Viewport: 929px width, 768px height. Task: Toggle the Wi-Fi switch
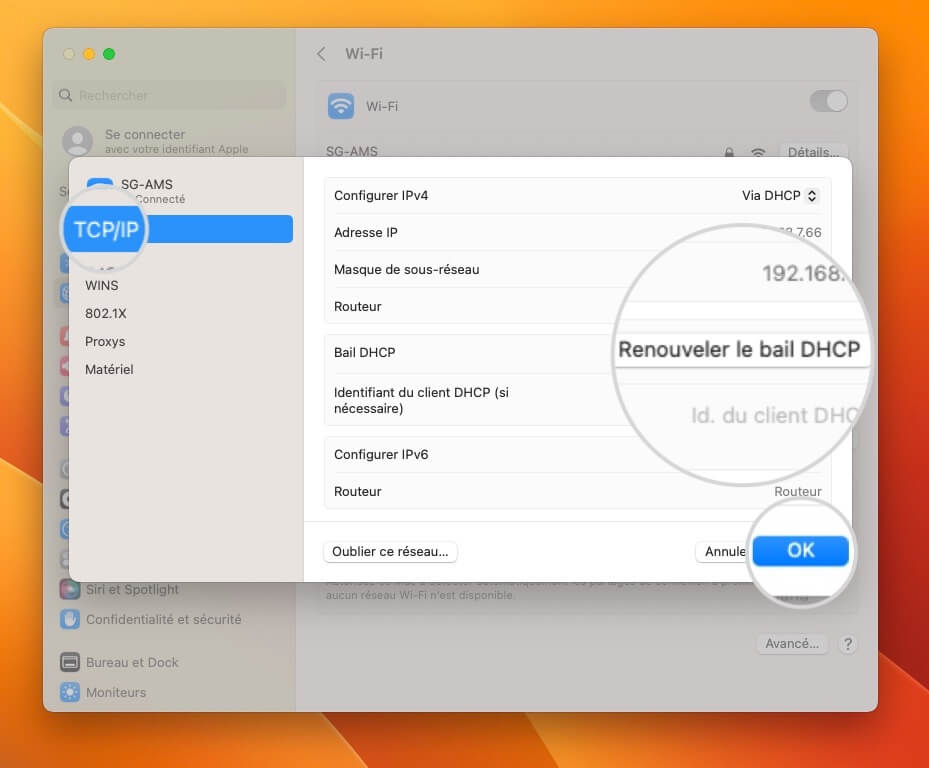point(829,101)
